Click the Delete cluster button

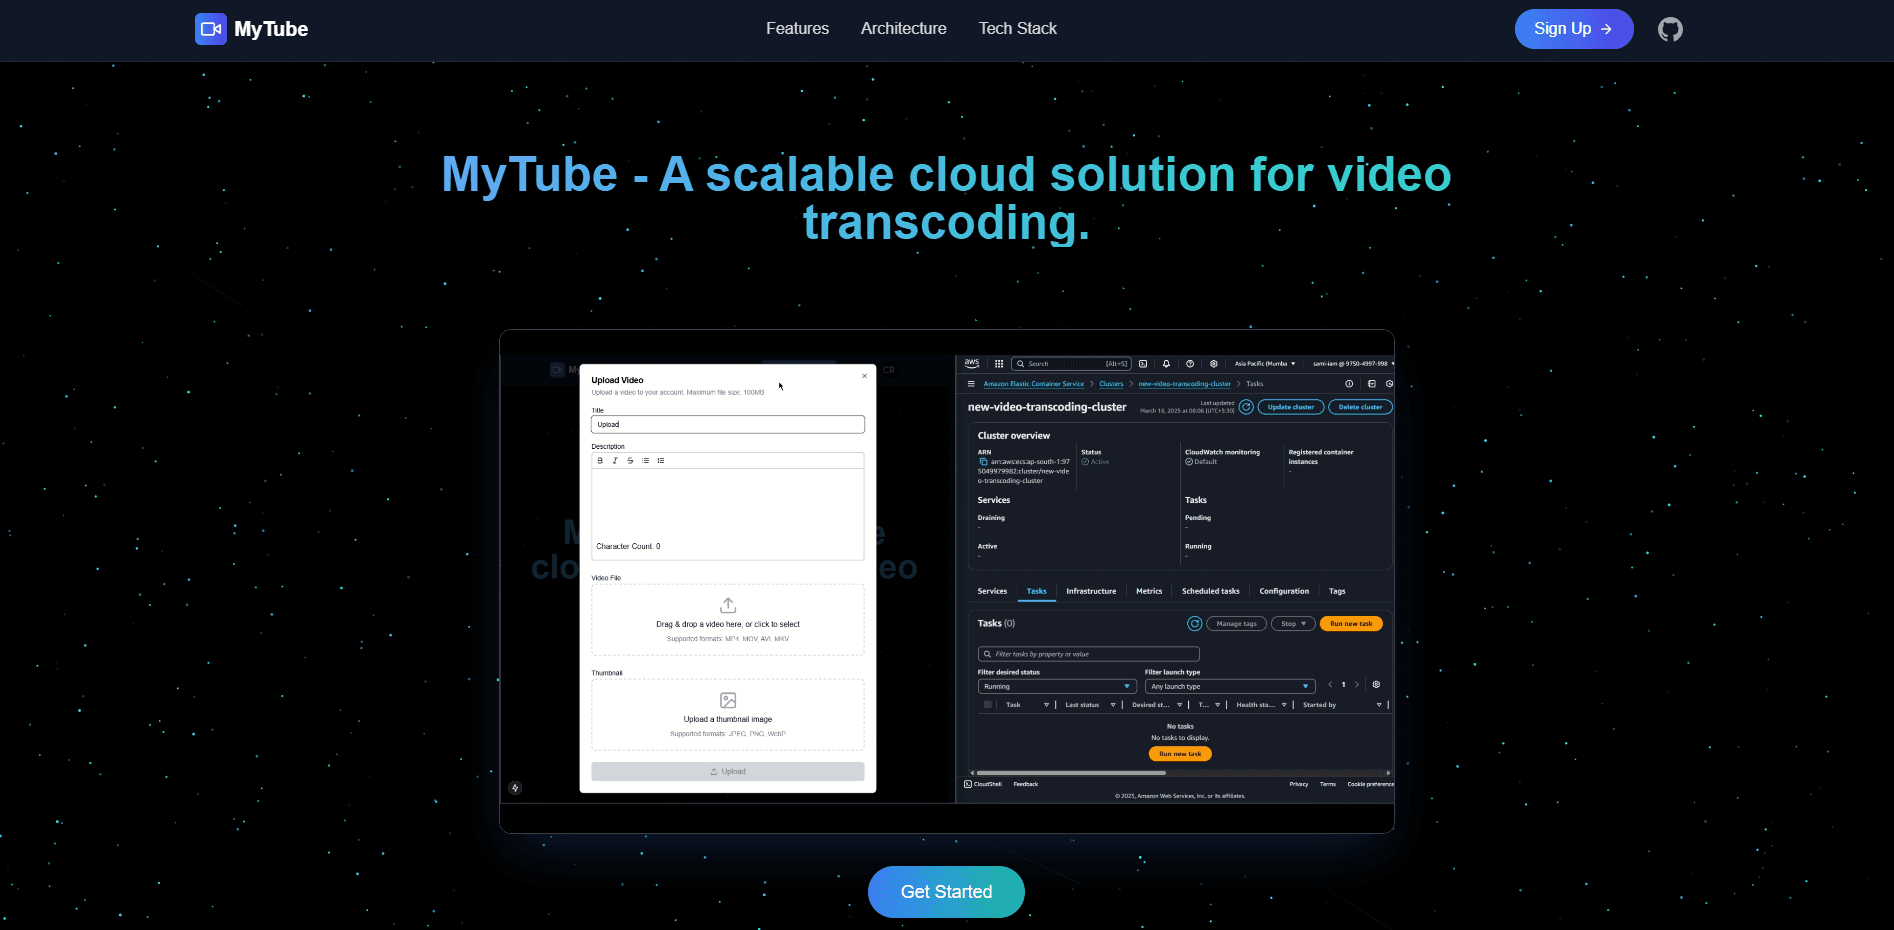[1360, 407]
